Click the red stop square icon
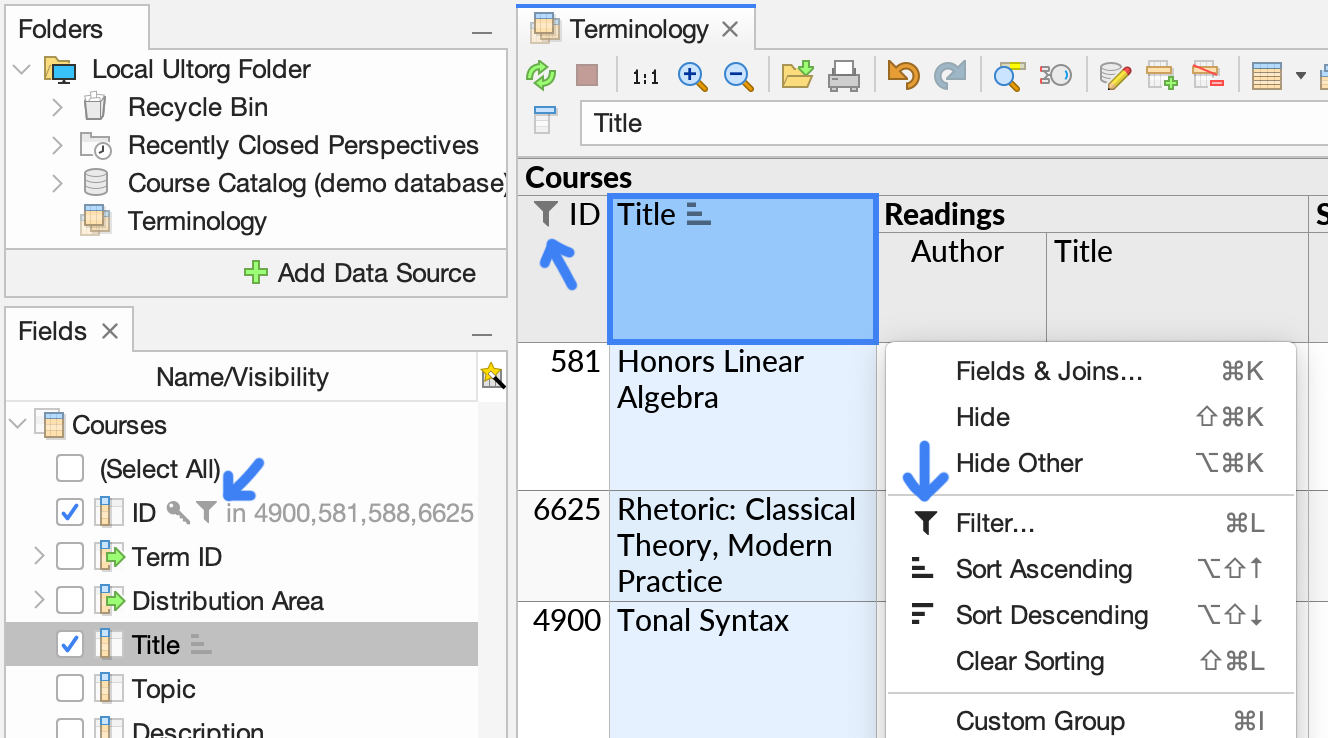1328x738 pixels. 586,74
